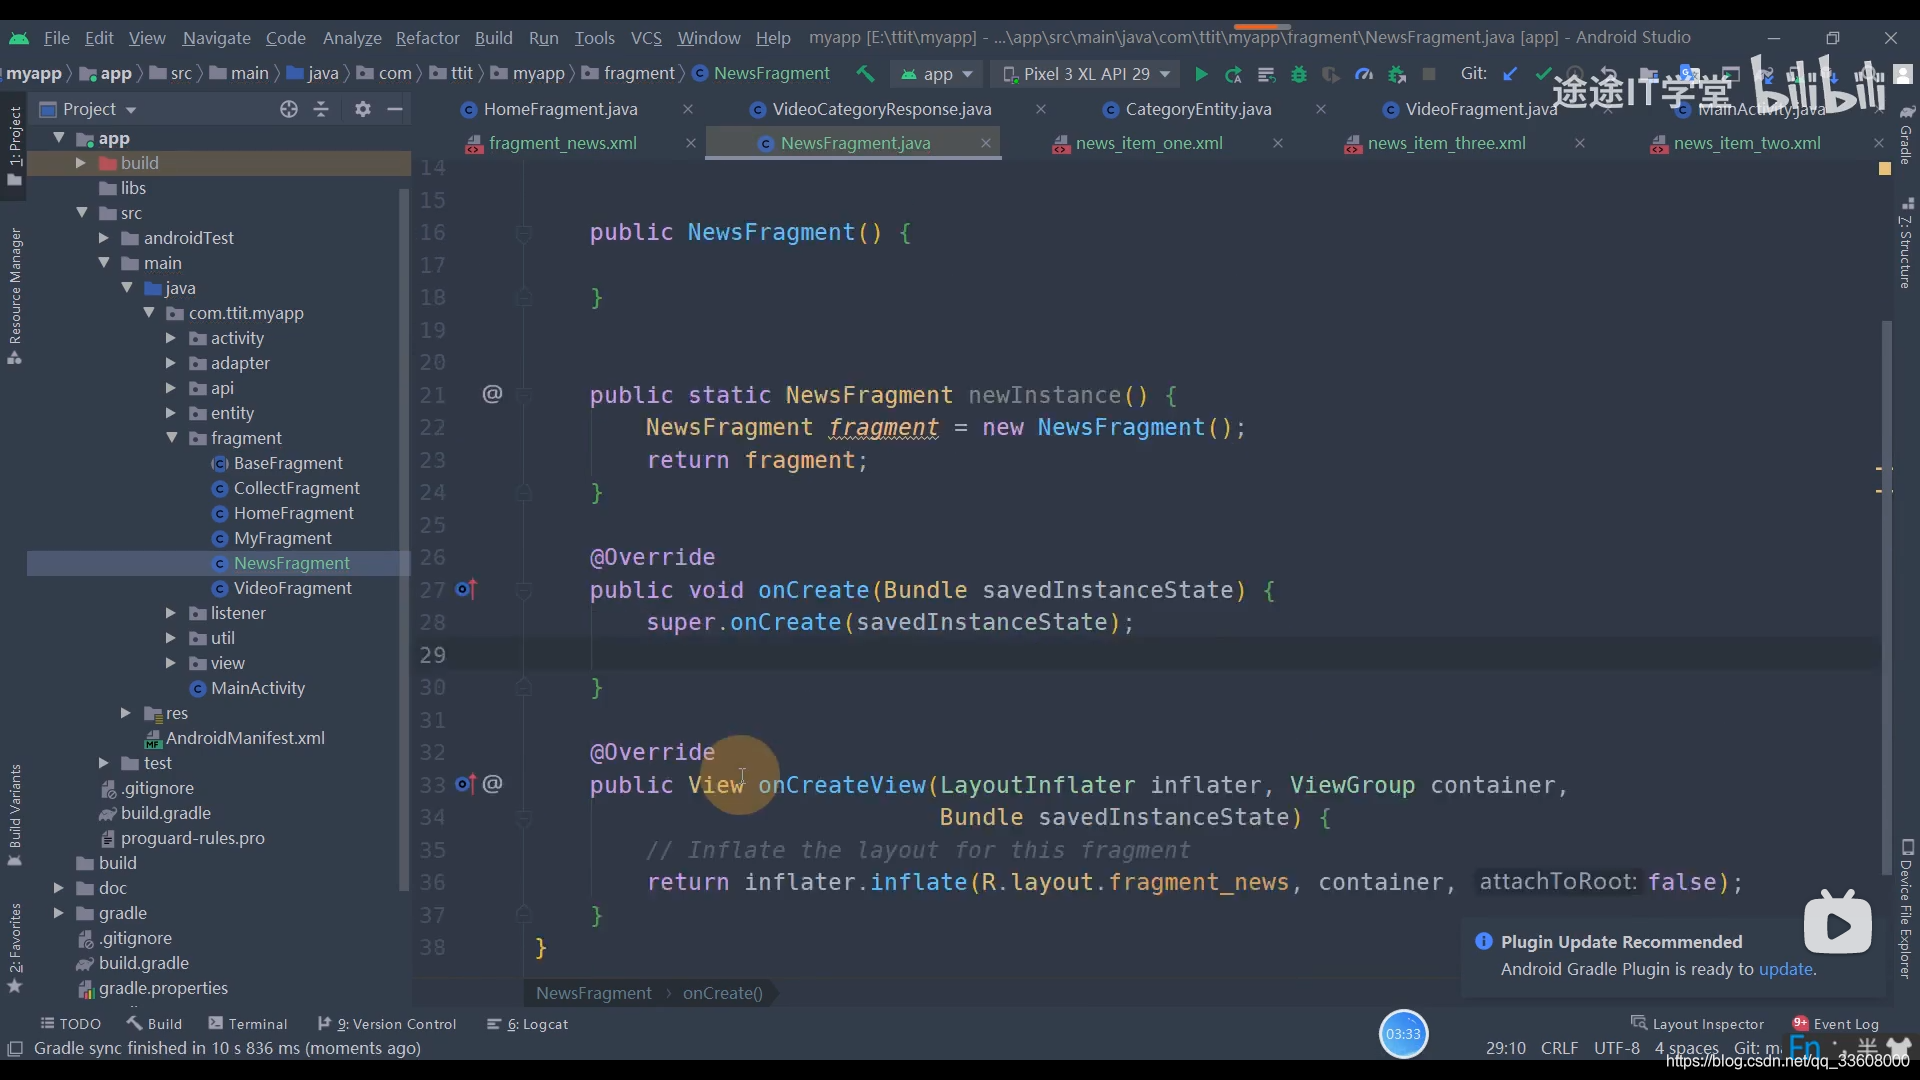Click Apply Changes and Restart Activity icon
Screen dimensions: 1920x1080
[1233, 74]
